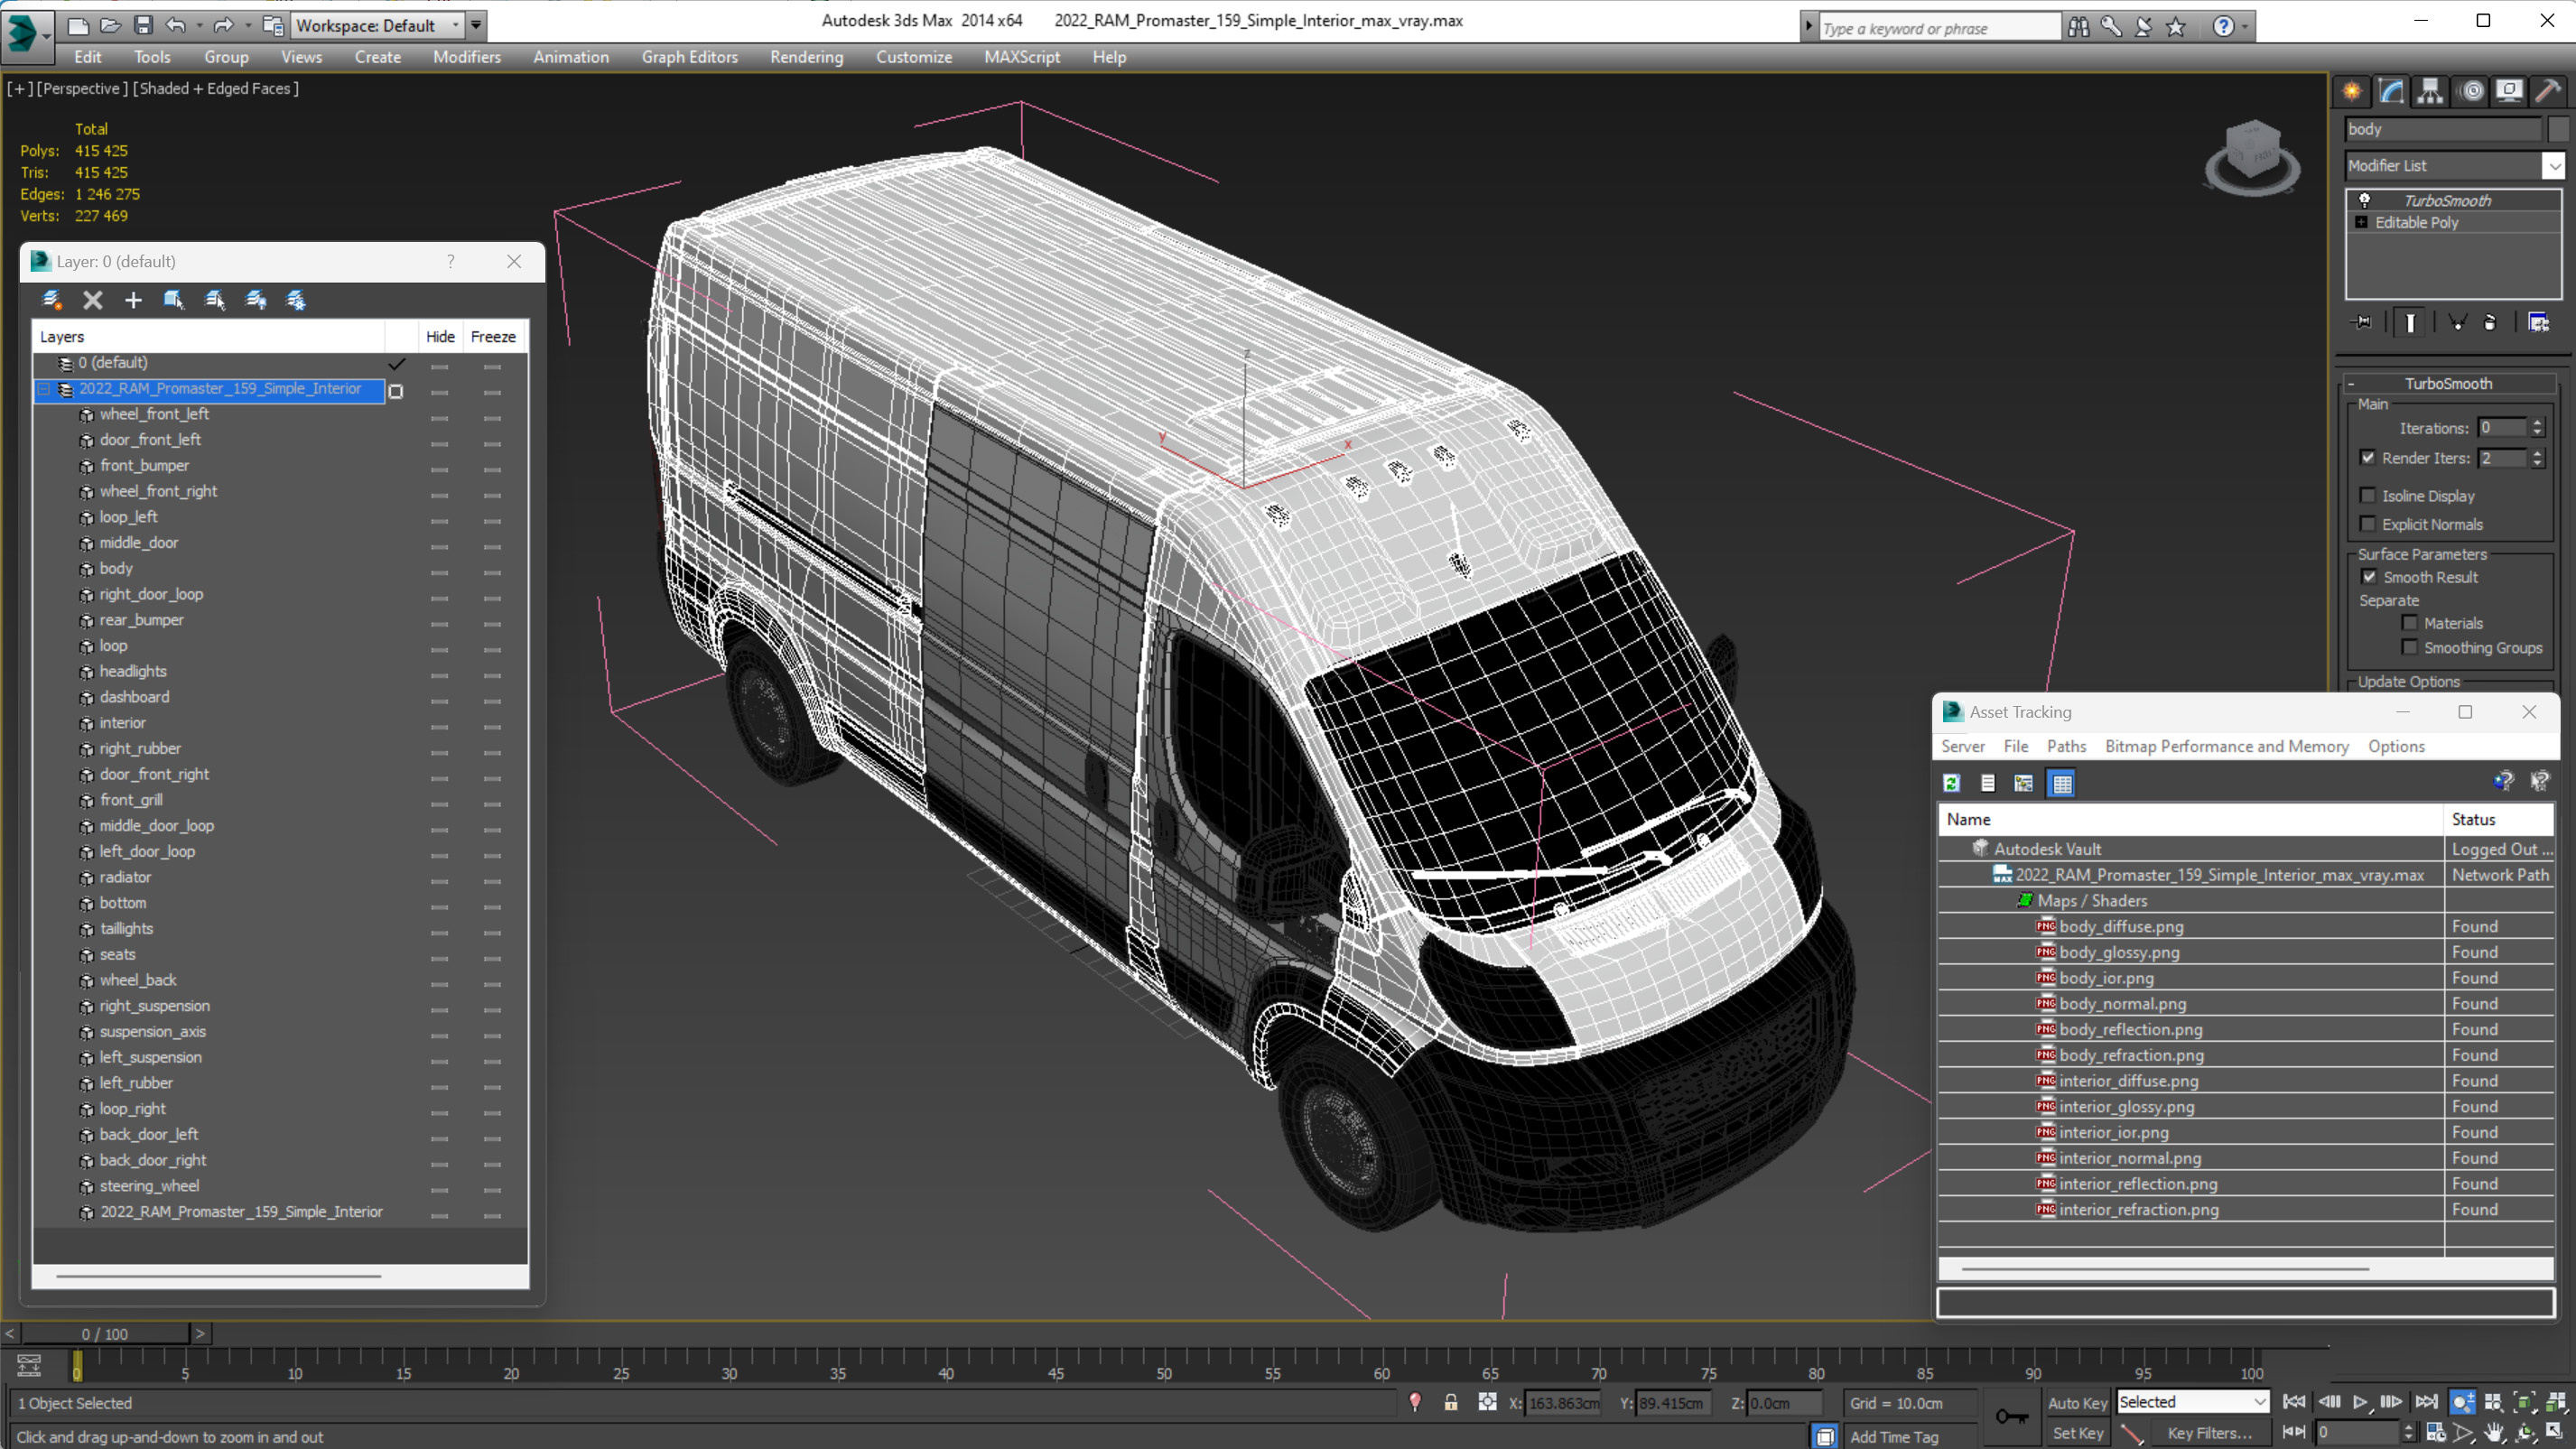
Task: Open the Rendering menu
Action: [x=806, y=57]
